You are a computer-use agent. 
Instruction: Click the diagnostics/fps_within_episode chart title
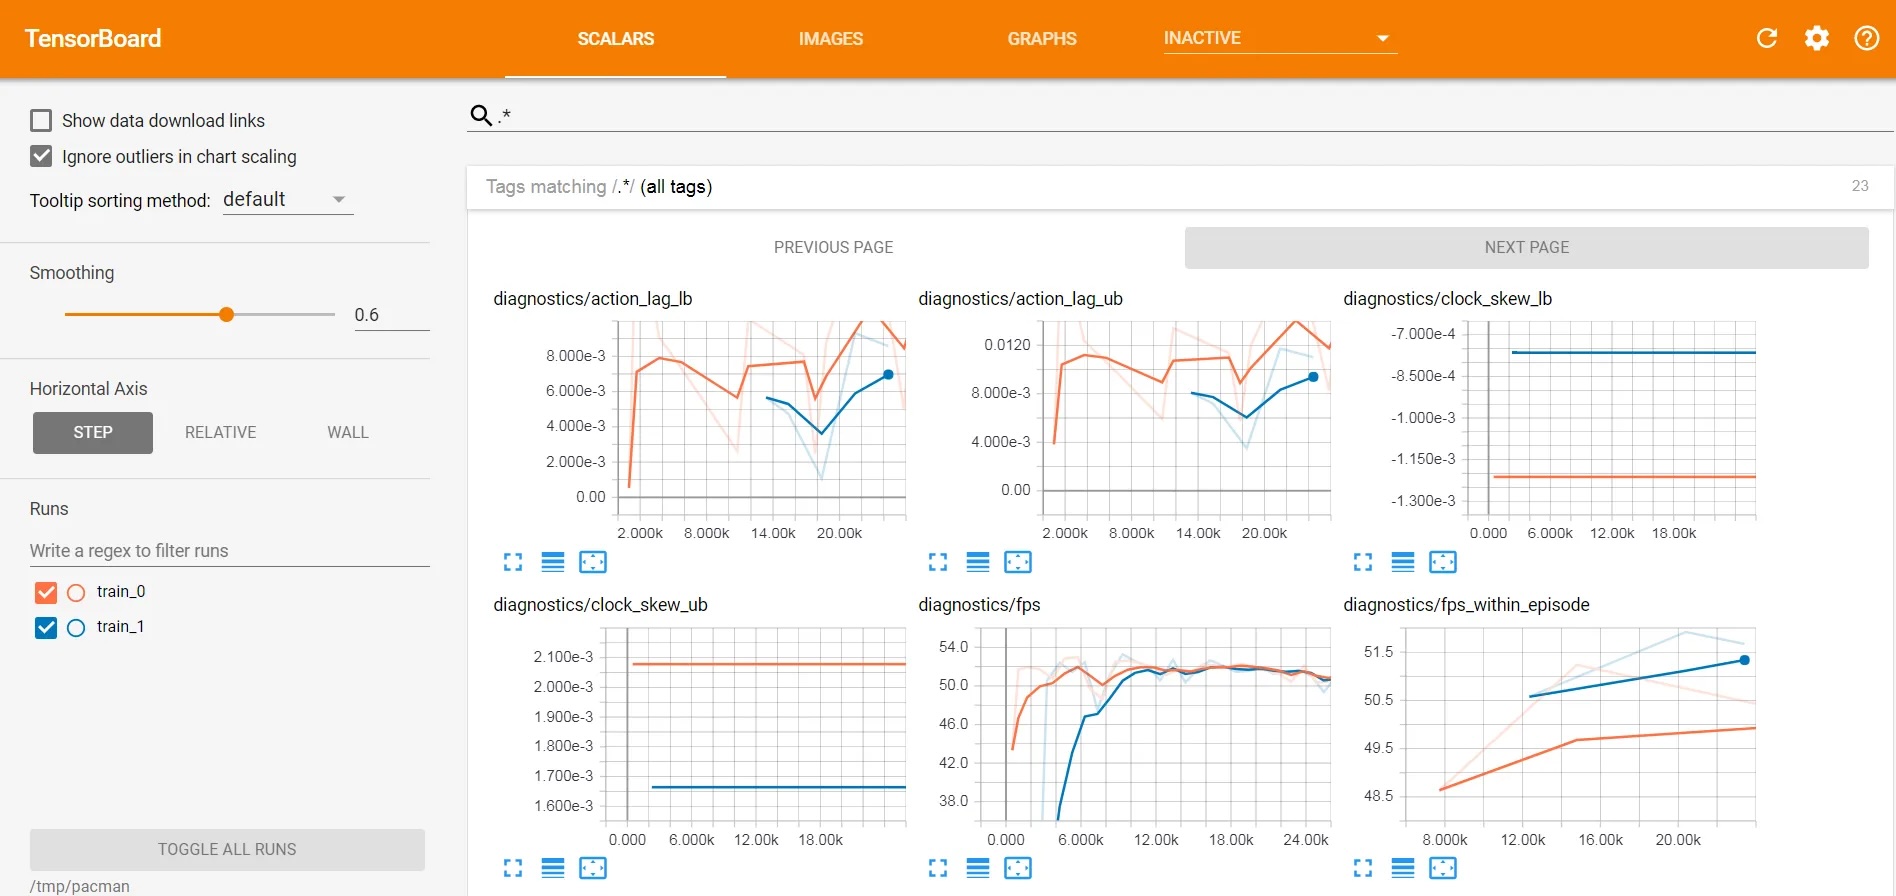click(x=1467, y=605)
